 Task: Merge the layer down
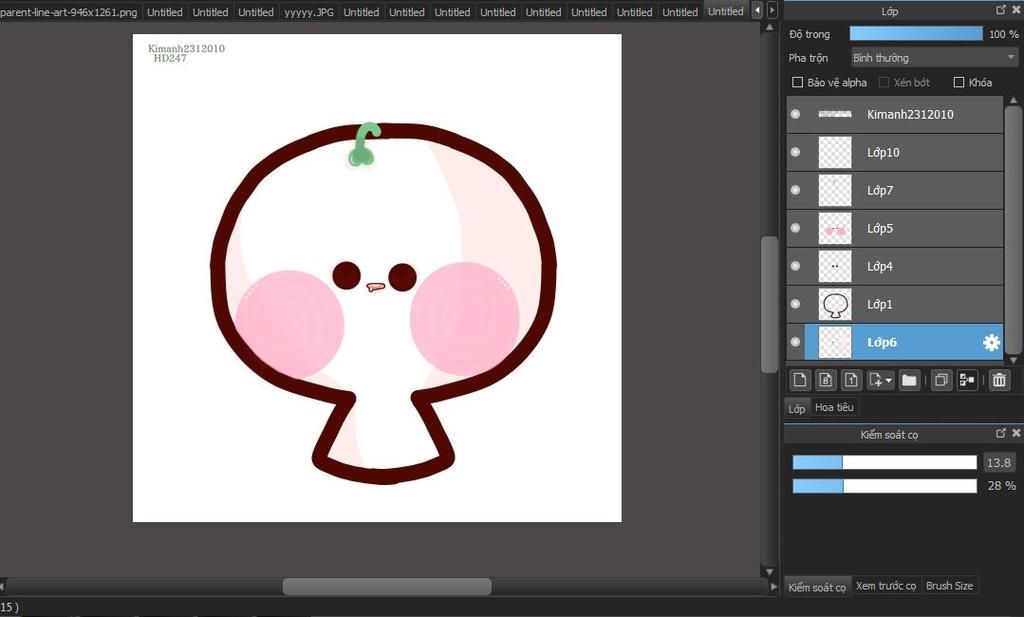coord(967,380)
